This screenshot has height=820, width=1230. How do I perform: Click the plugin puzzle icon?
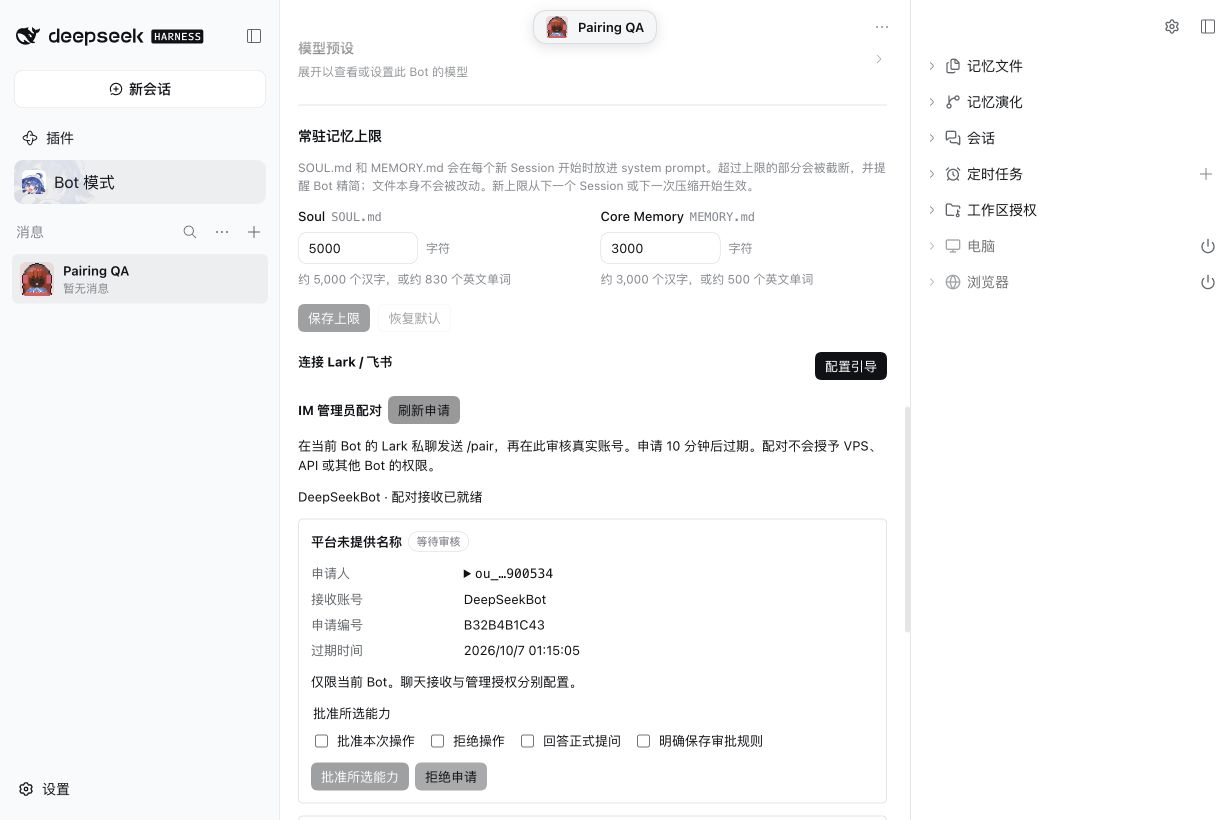click(x=30, y=138)
